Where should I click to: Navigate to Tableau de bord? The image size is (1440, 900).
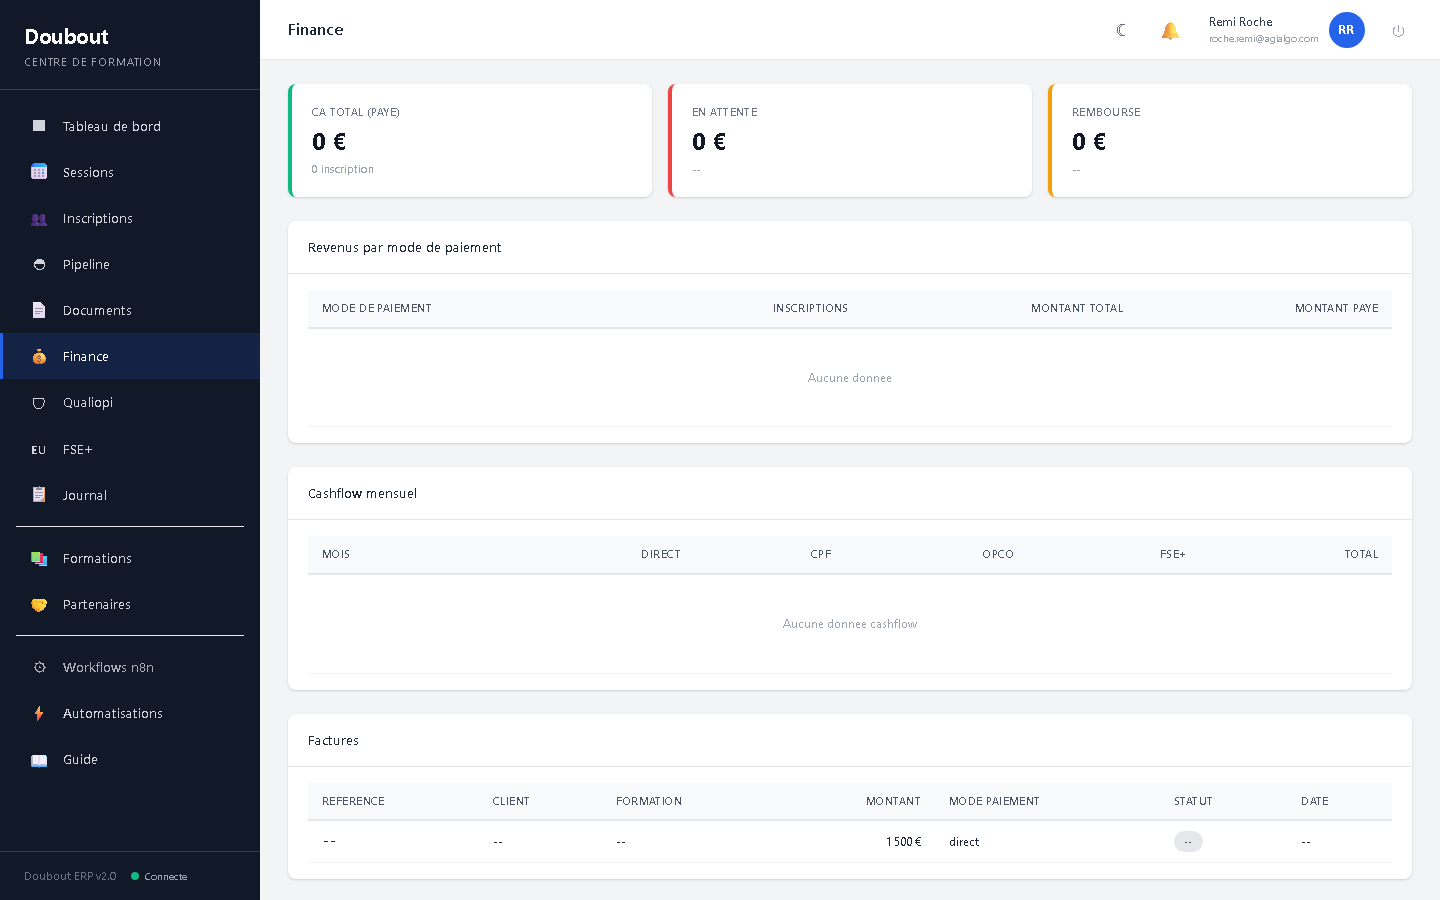click(111, 126)
